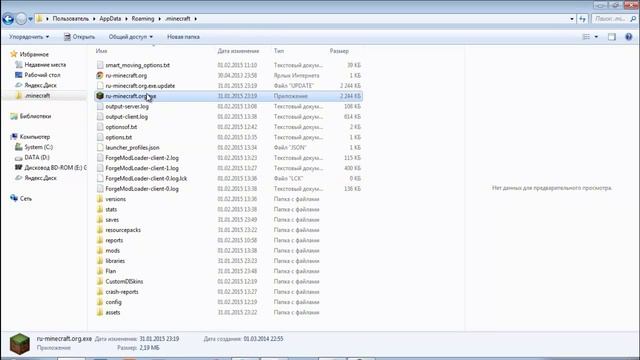Click Пользователь in the address path

[x=71, y=19]
